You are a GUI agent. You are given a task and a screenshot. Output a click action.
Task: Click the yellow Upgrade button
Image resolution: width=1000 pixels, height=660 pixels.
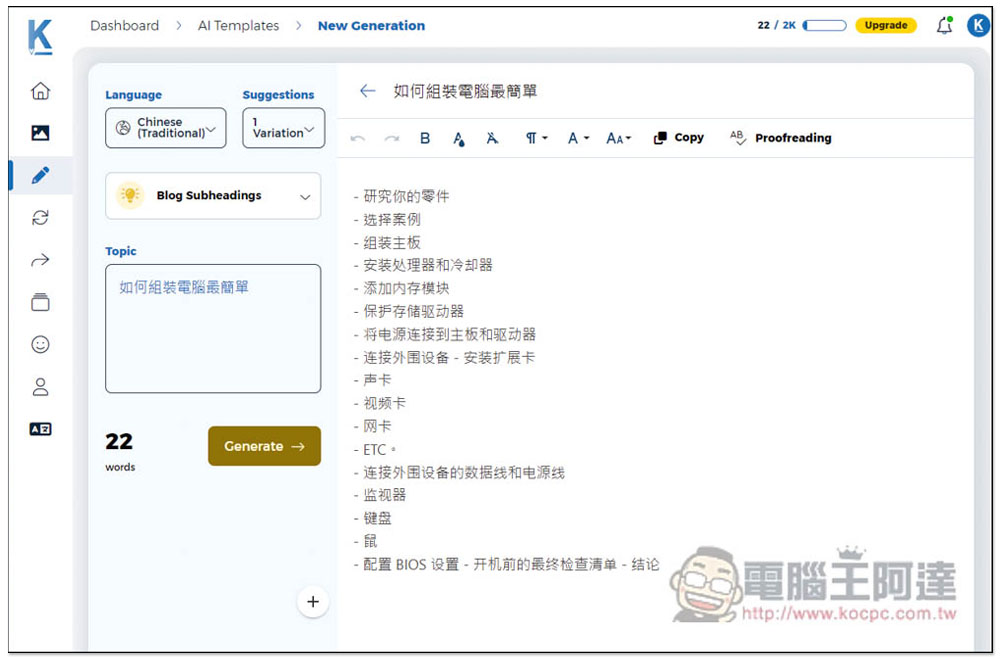click(x=885, y=26)
